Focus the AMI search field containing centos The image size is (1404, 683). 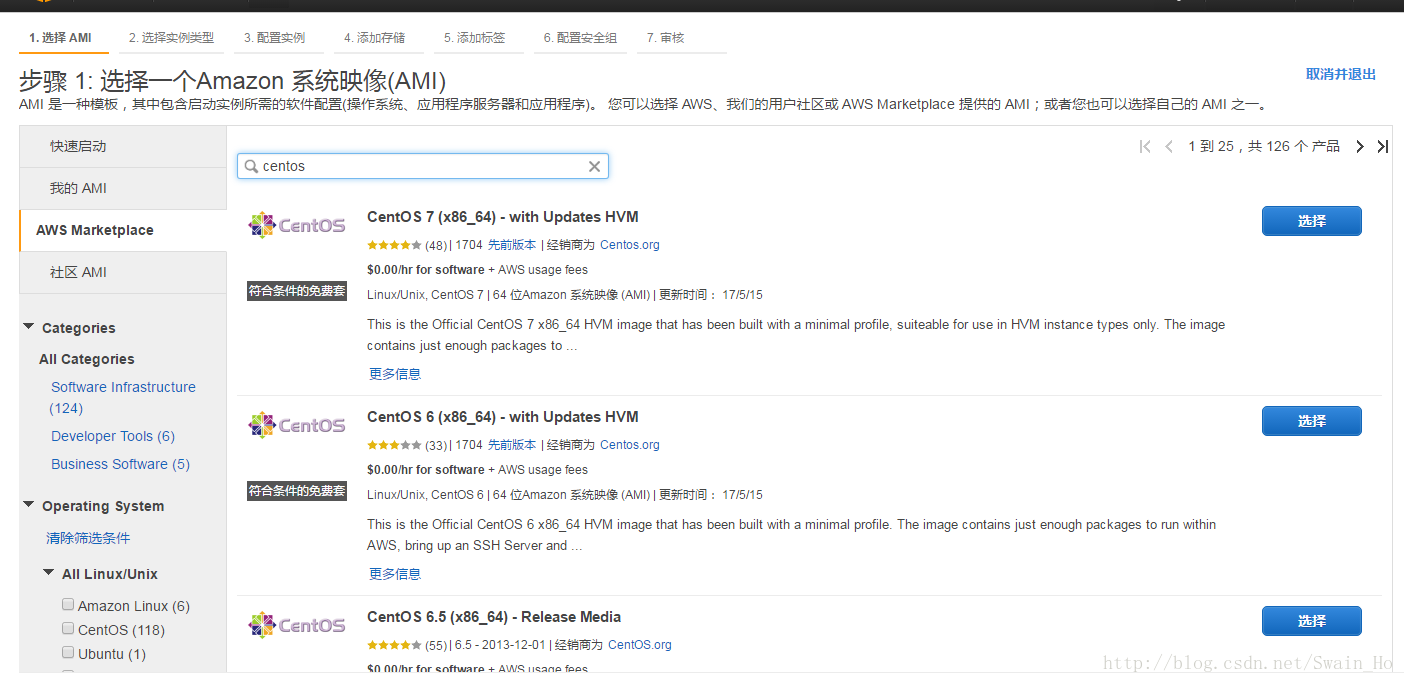point(422,166)
